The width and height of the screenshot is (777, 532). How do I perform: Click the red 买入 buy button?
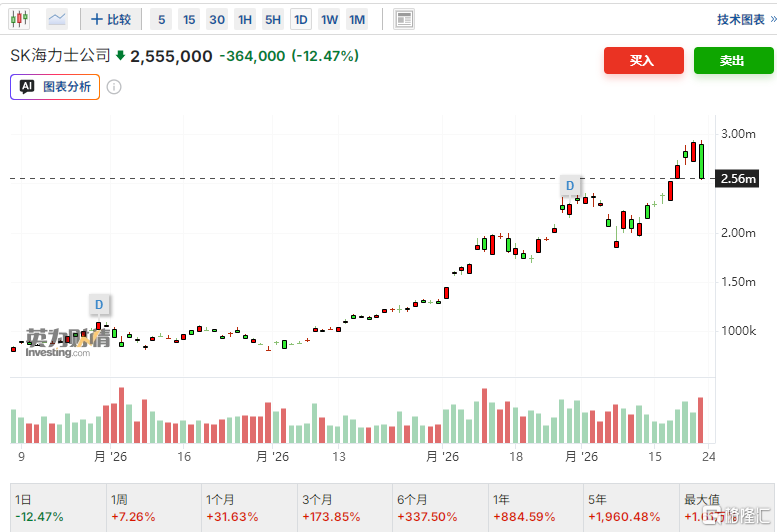click(x=644, y=60)
